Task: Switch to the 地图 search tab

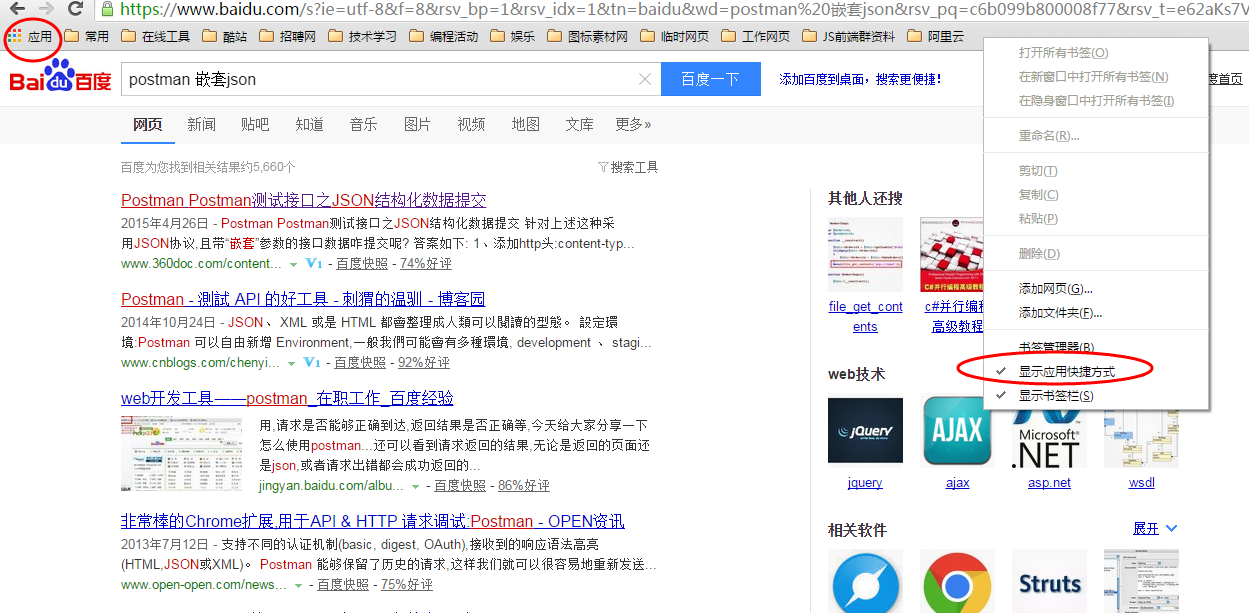Action: pyautogui.click(x=525, y=124)
